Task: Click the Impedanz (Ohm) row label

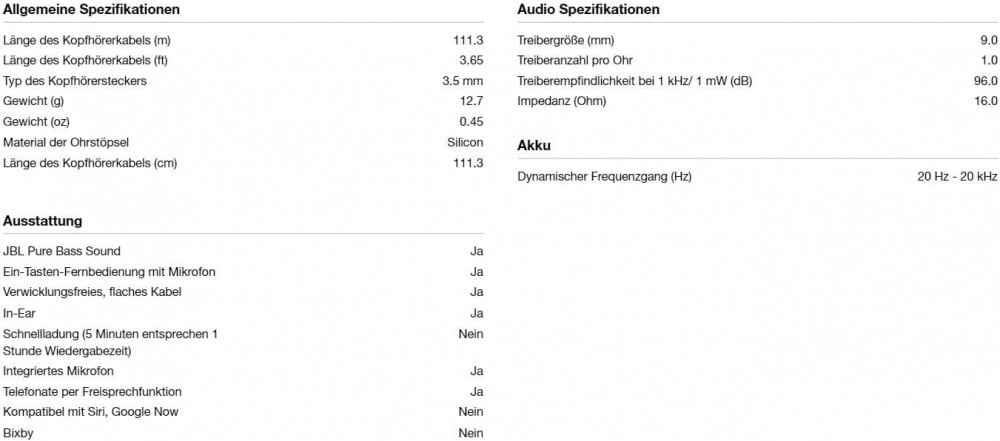Action: click(562, 101)
